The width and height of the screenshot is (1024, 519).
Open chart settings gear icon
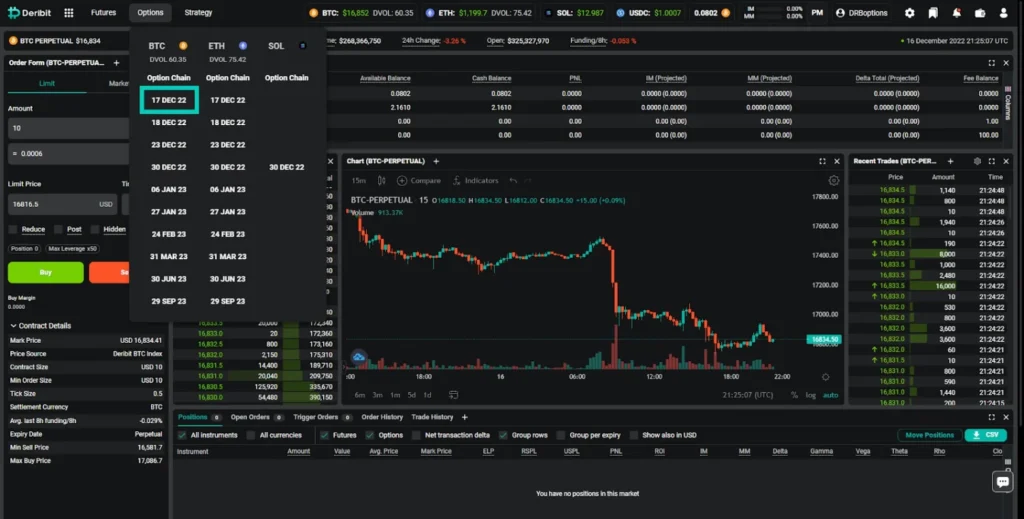click(x=834, y=181)
